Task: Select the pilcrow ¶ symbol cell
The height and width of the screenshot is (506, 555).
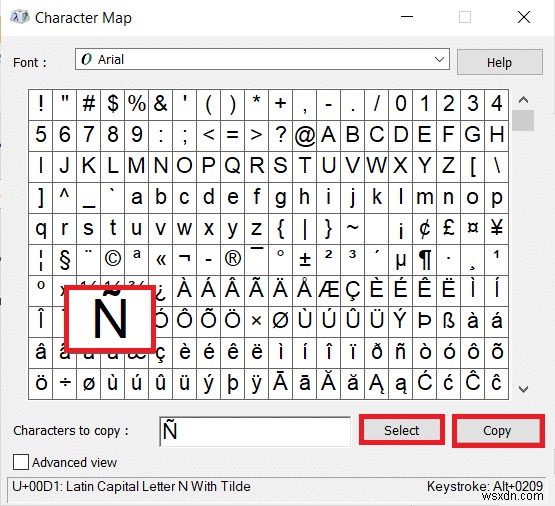Action: [x=425, y=260]
